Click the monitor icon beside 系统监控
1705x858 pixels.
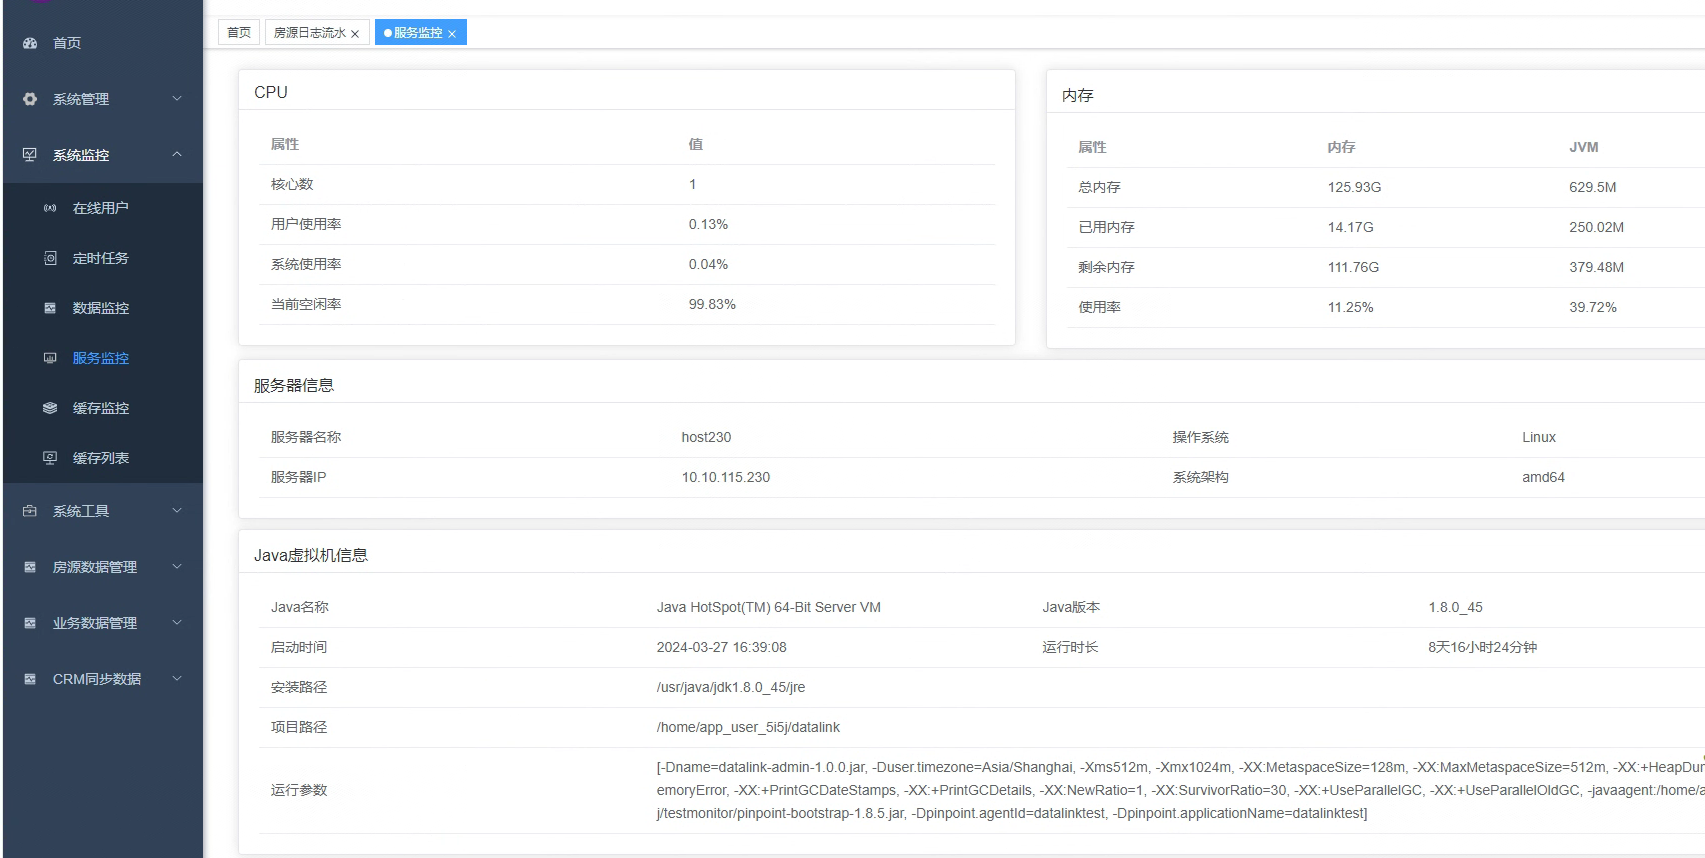[30, 155]
